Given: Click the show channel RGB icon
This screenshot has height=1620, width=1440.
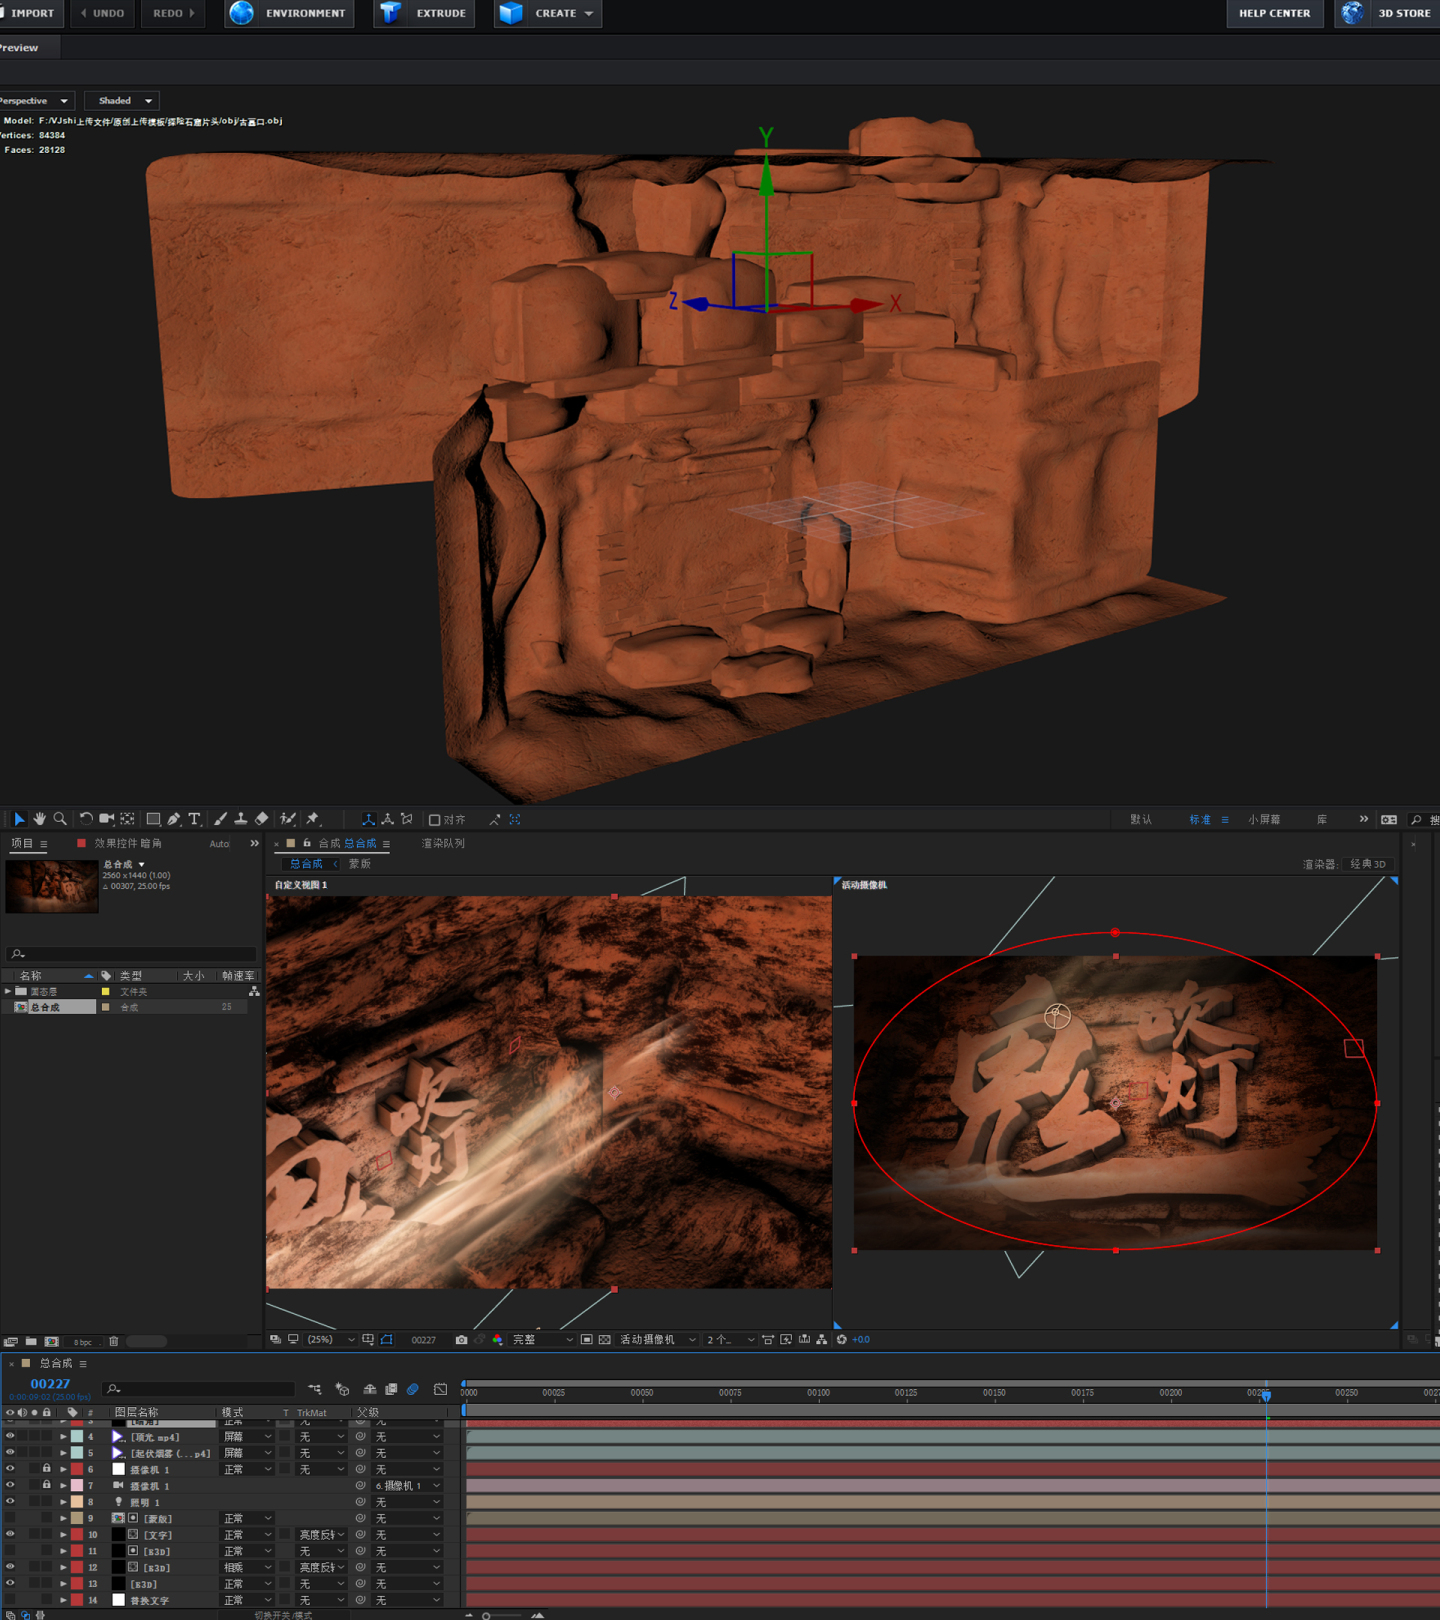Looking at the screenshot, I should coord(497,1340).
